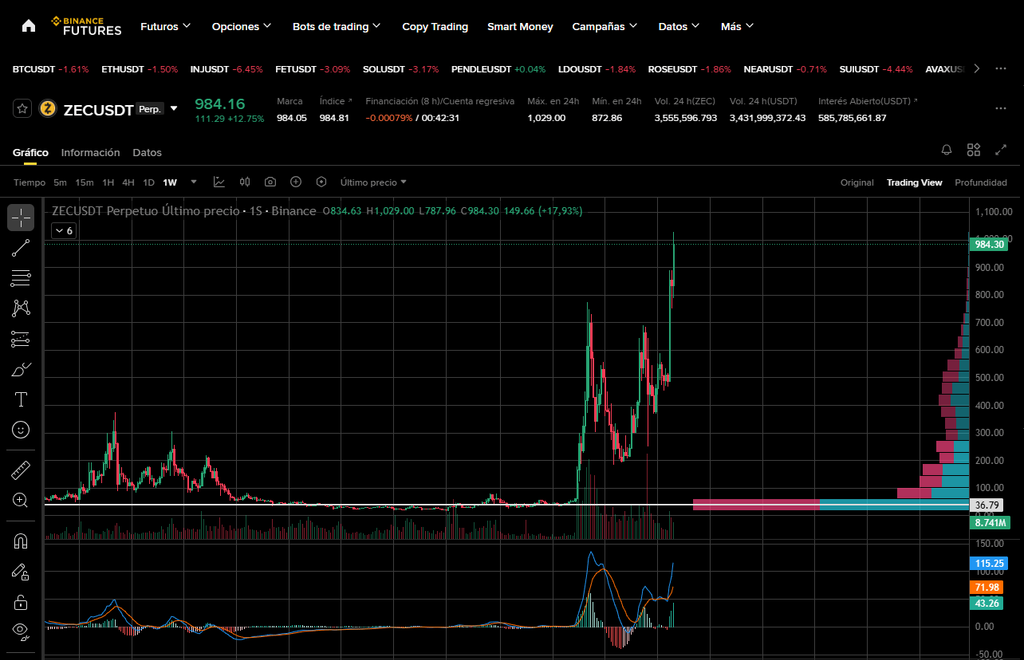
Task: Set timeframe to 4H
Action: [x=128, y=183]
